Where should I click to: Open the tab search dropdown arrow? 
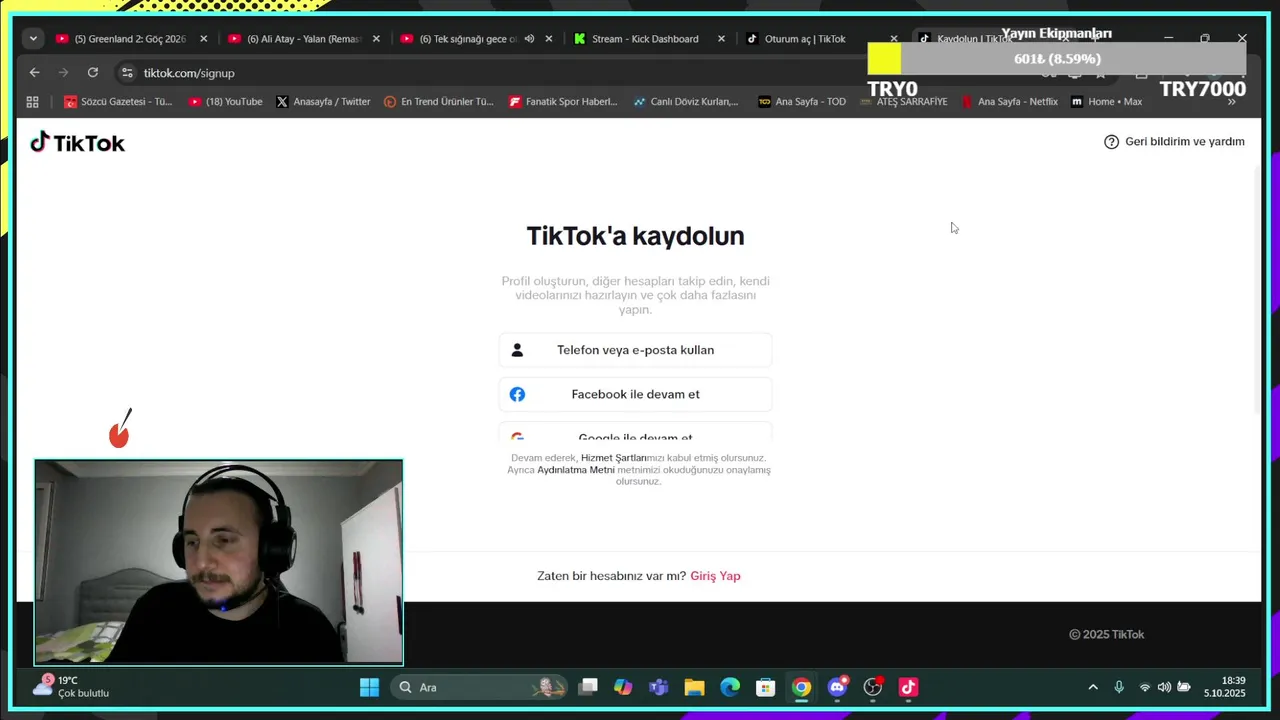tap(33, 39)
